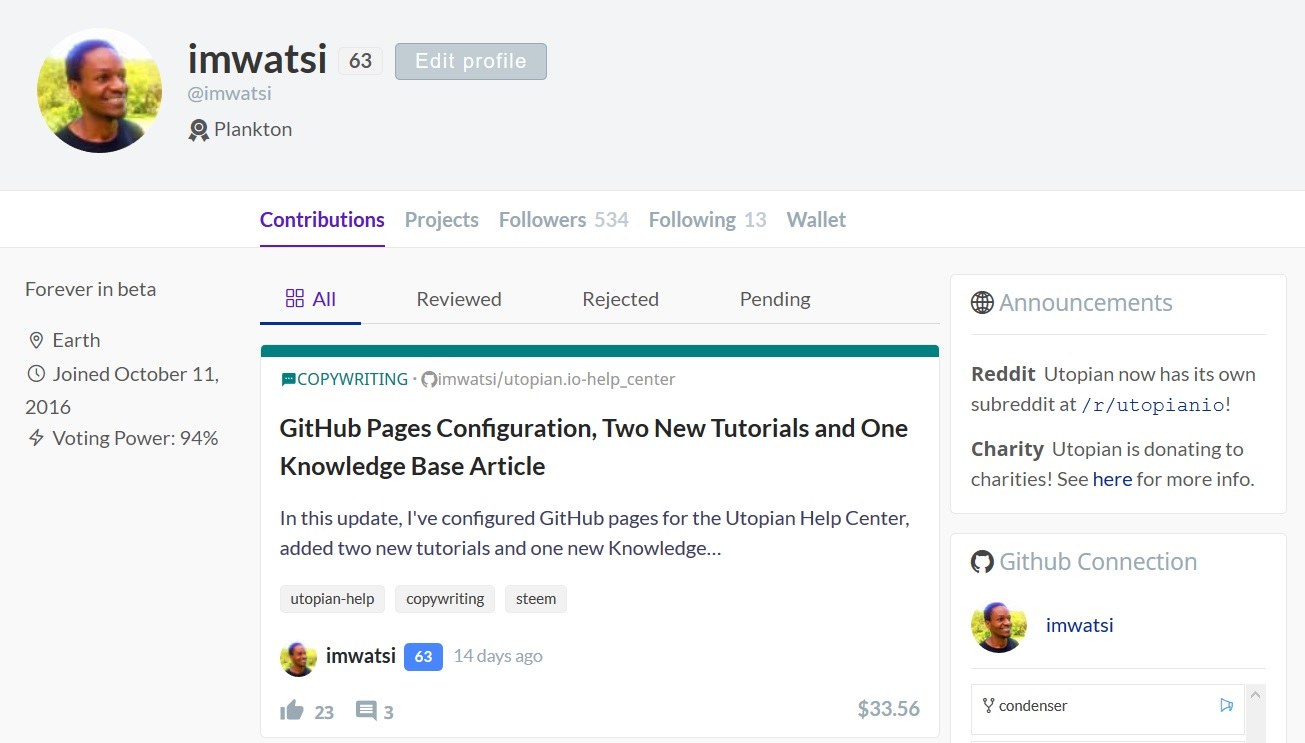
Task: Open the GitHub Pages Configuration post title
Action: [594, 447]
